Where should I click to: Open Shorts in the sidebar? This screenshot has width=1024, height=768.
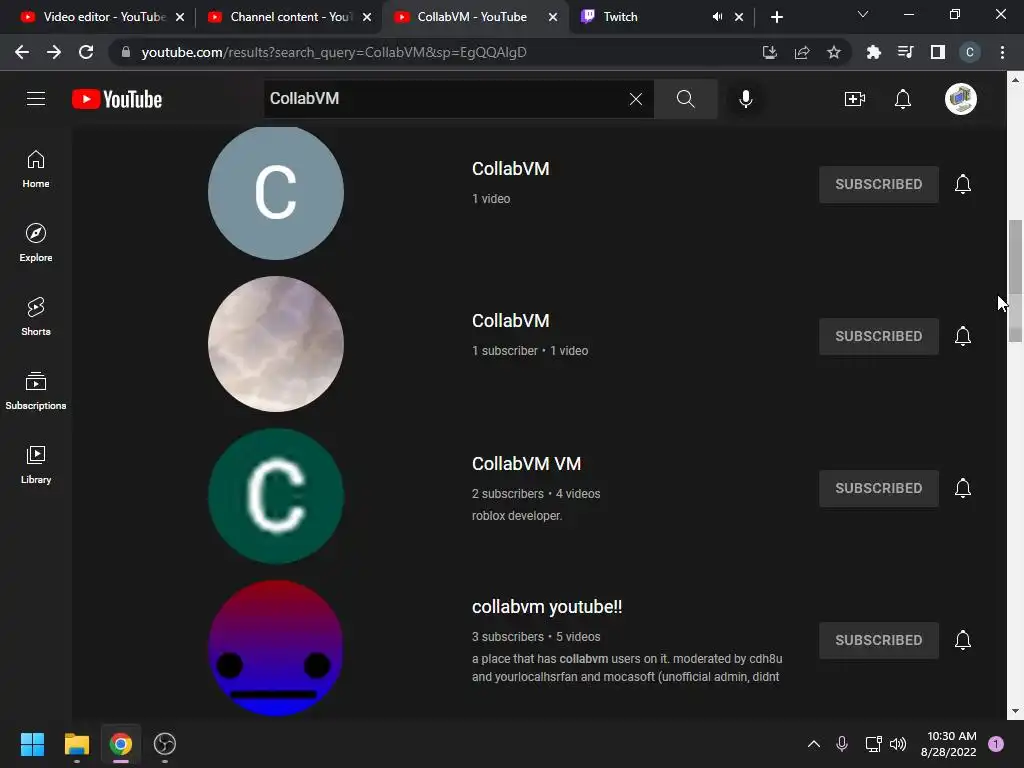pos(36,317)
